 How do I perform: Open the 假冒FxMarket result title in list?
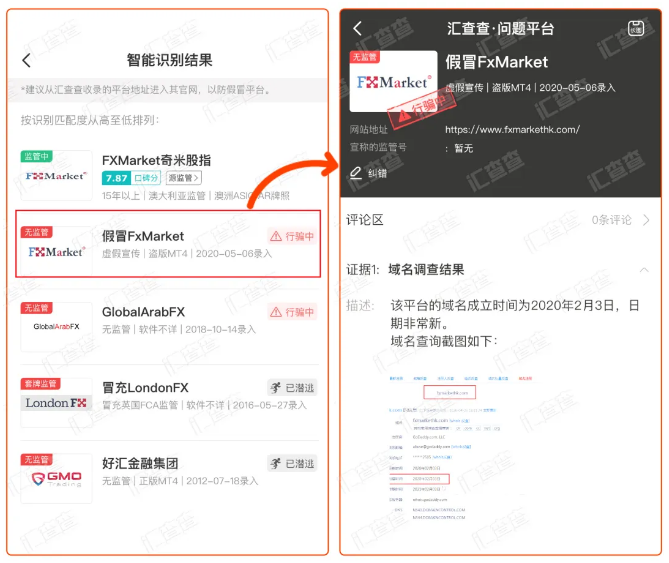143,236
